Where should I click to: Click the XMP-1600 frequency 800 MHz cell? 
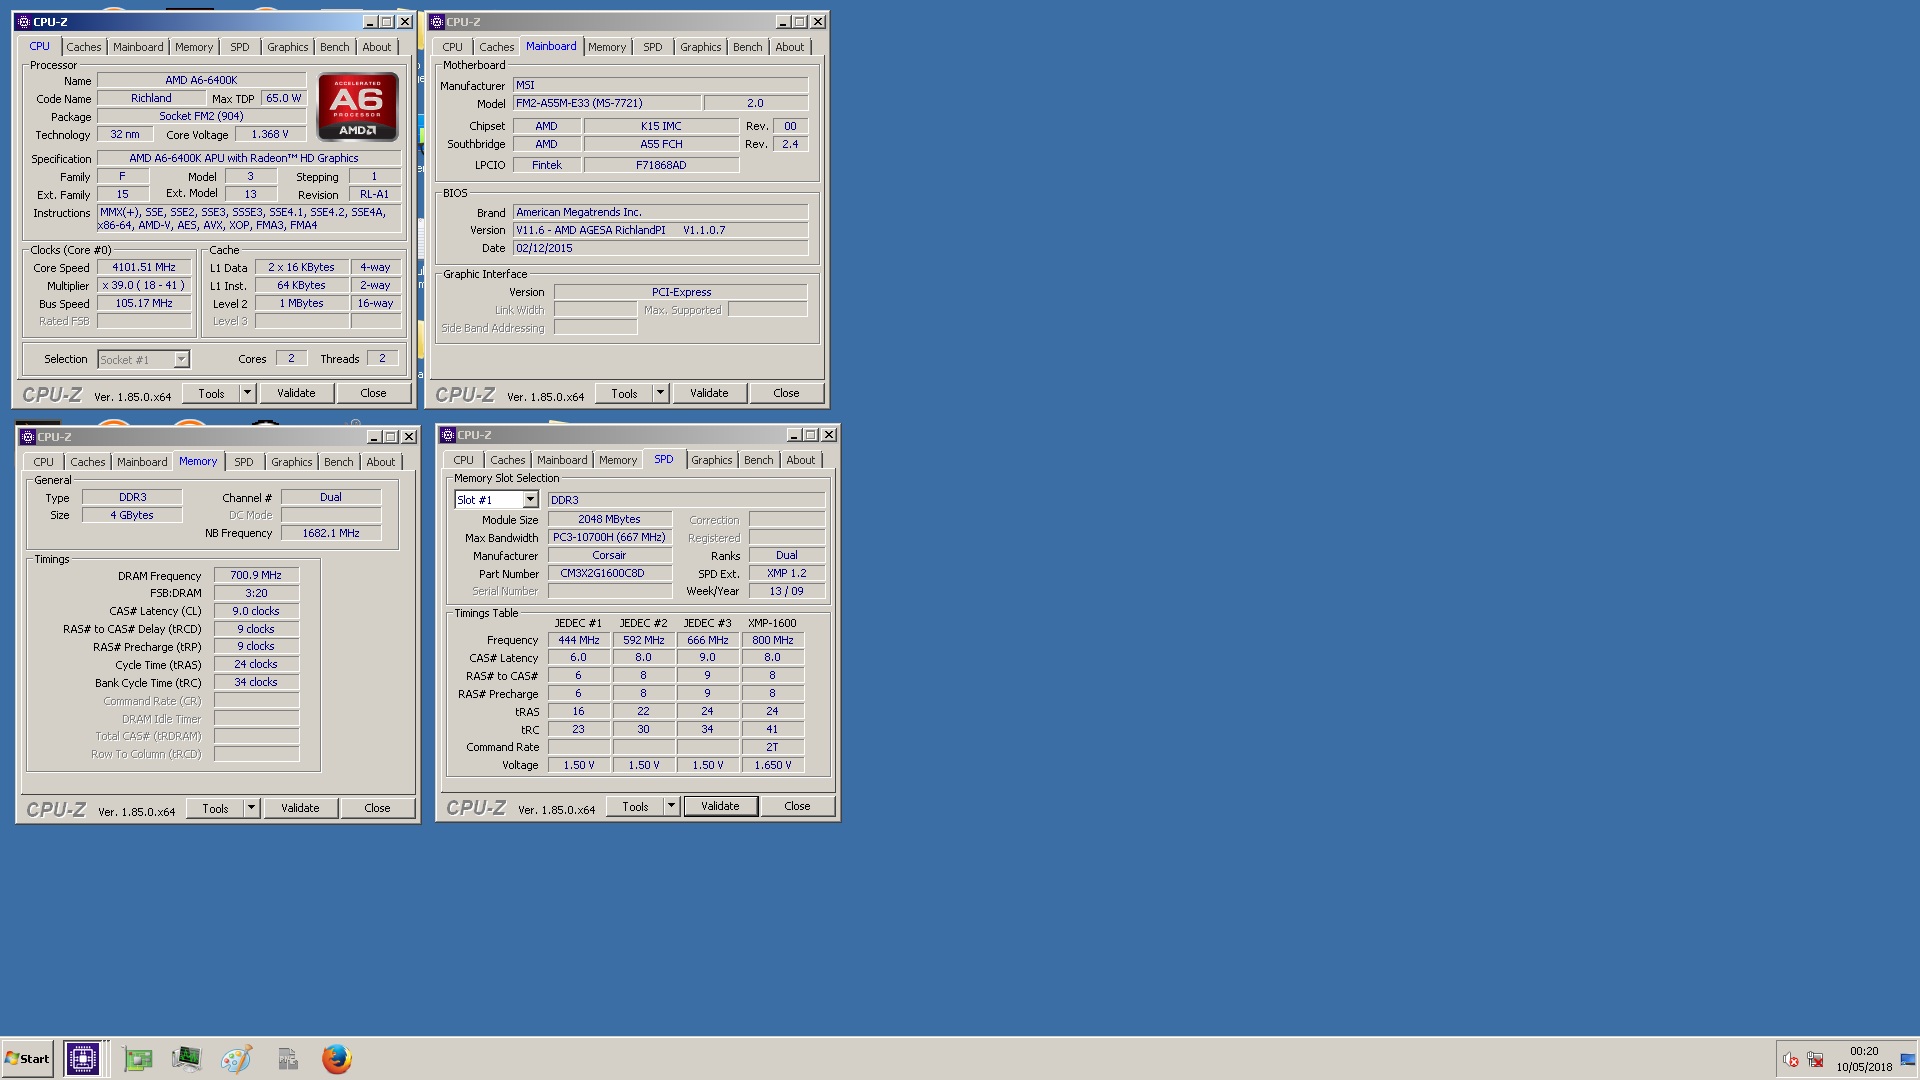[x=773, y=640]
